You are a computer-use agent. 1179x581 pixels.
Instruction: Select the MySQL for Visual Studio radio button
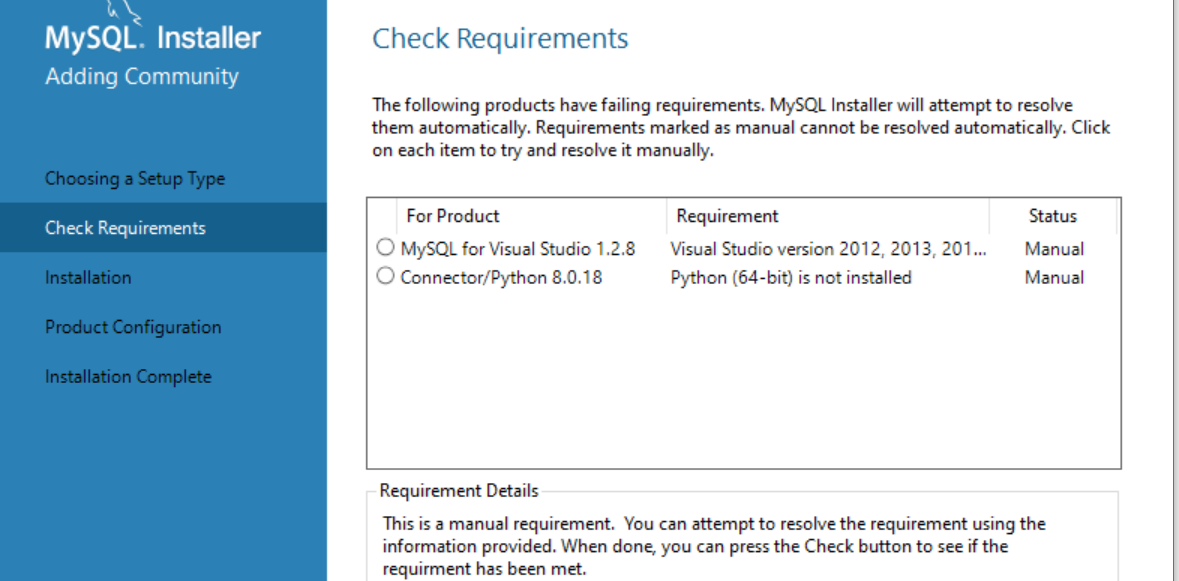coord(385,248)
